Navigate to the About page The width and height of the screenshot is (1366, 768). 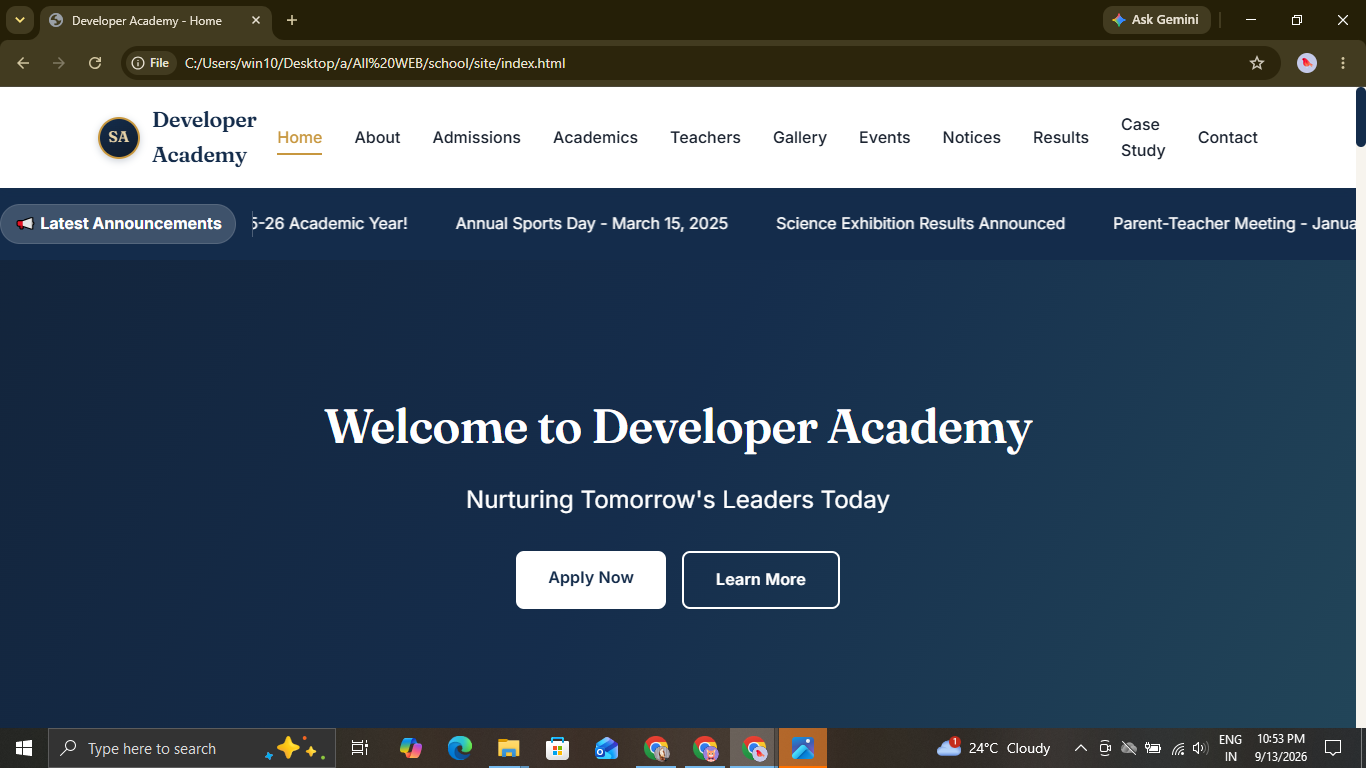pyautogui.click(x=377, y=138)
